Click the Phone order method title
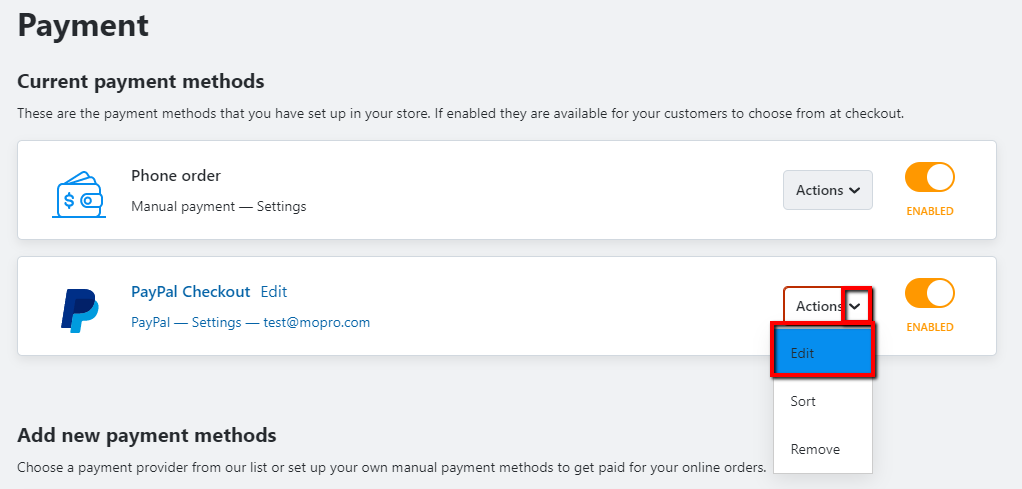 click(x=176, y=175)
